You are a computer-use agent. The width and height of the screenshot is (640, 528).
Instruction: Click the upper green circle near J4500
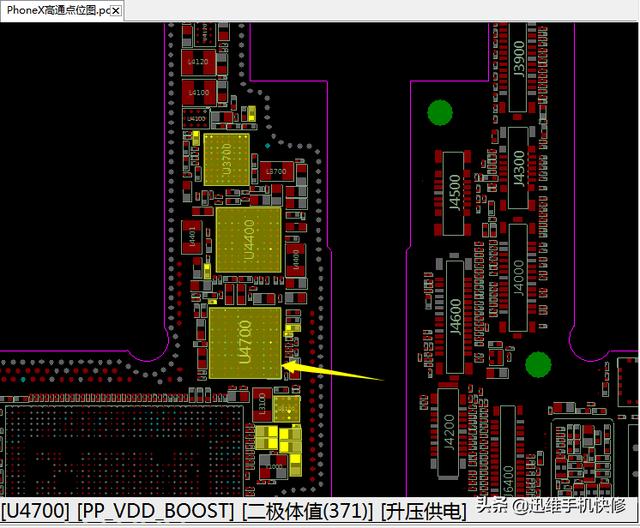(437, 112)
